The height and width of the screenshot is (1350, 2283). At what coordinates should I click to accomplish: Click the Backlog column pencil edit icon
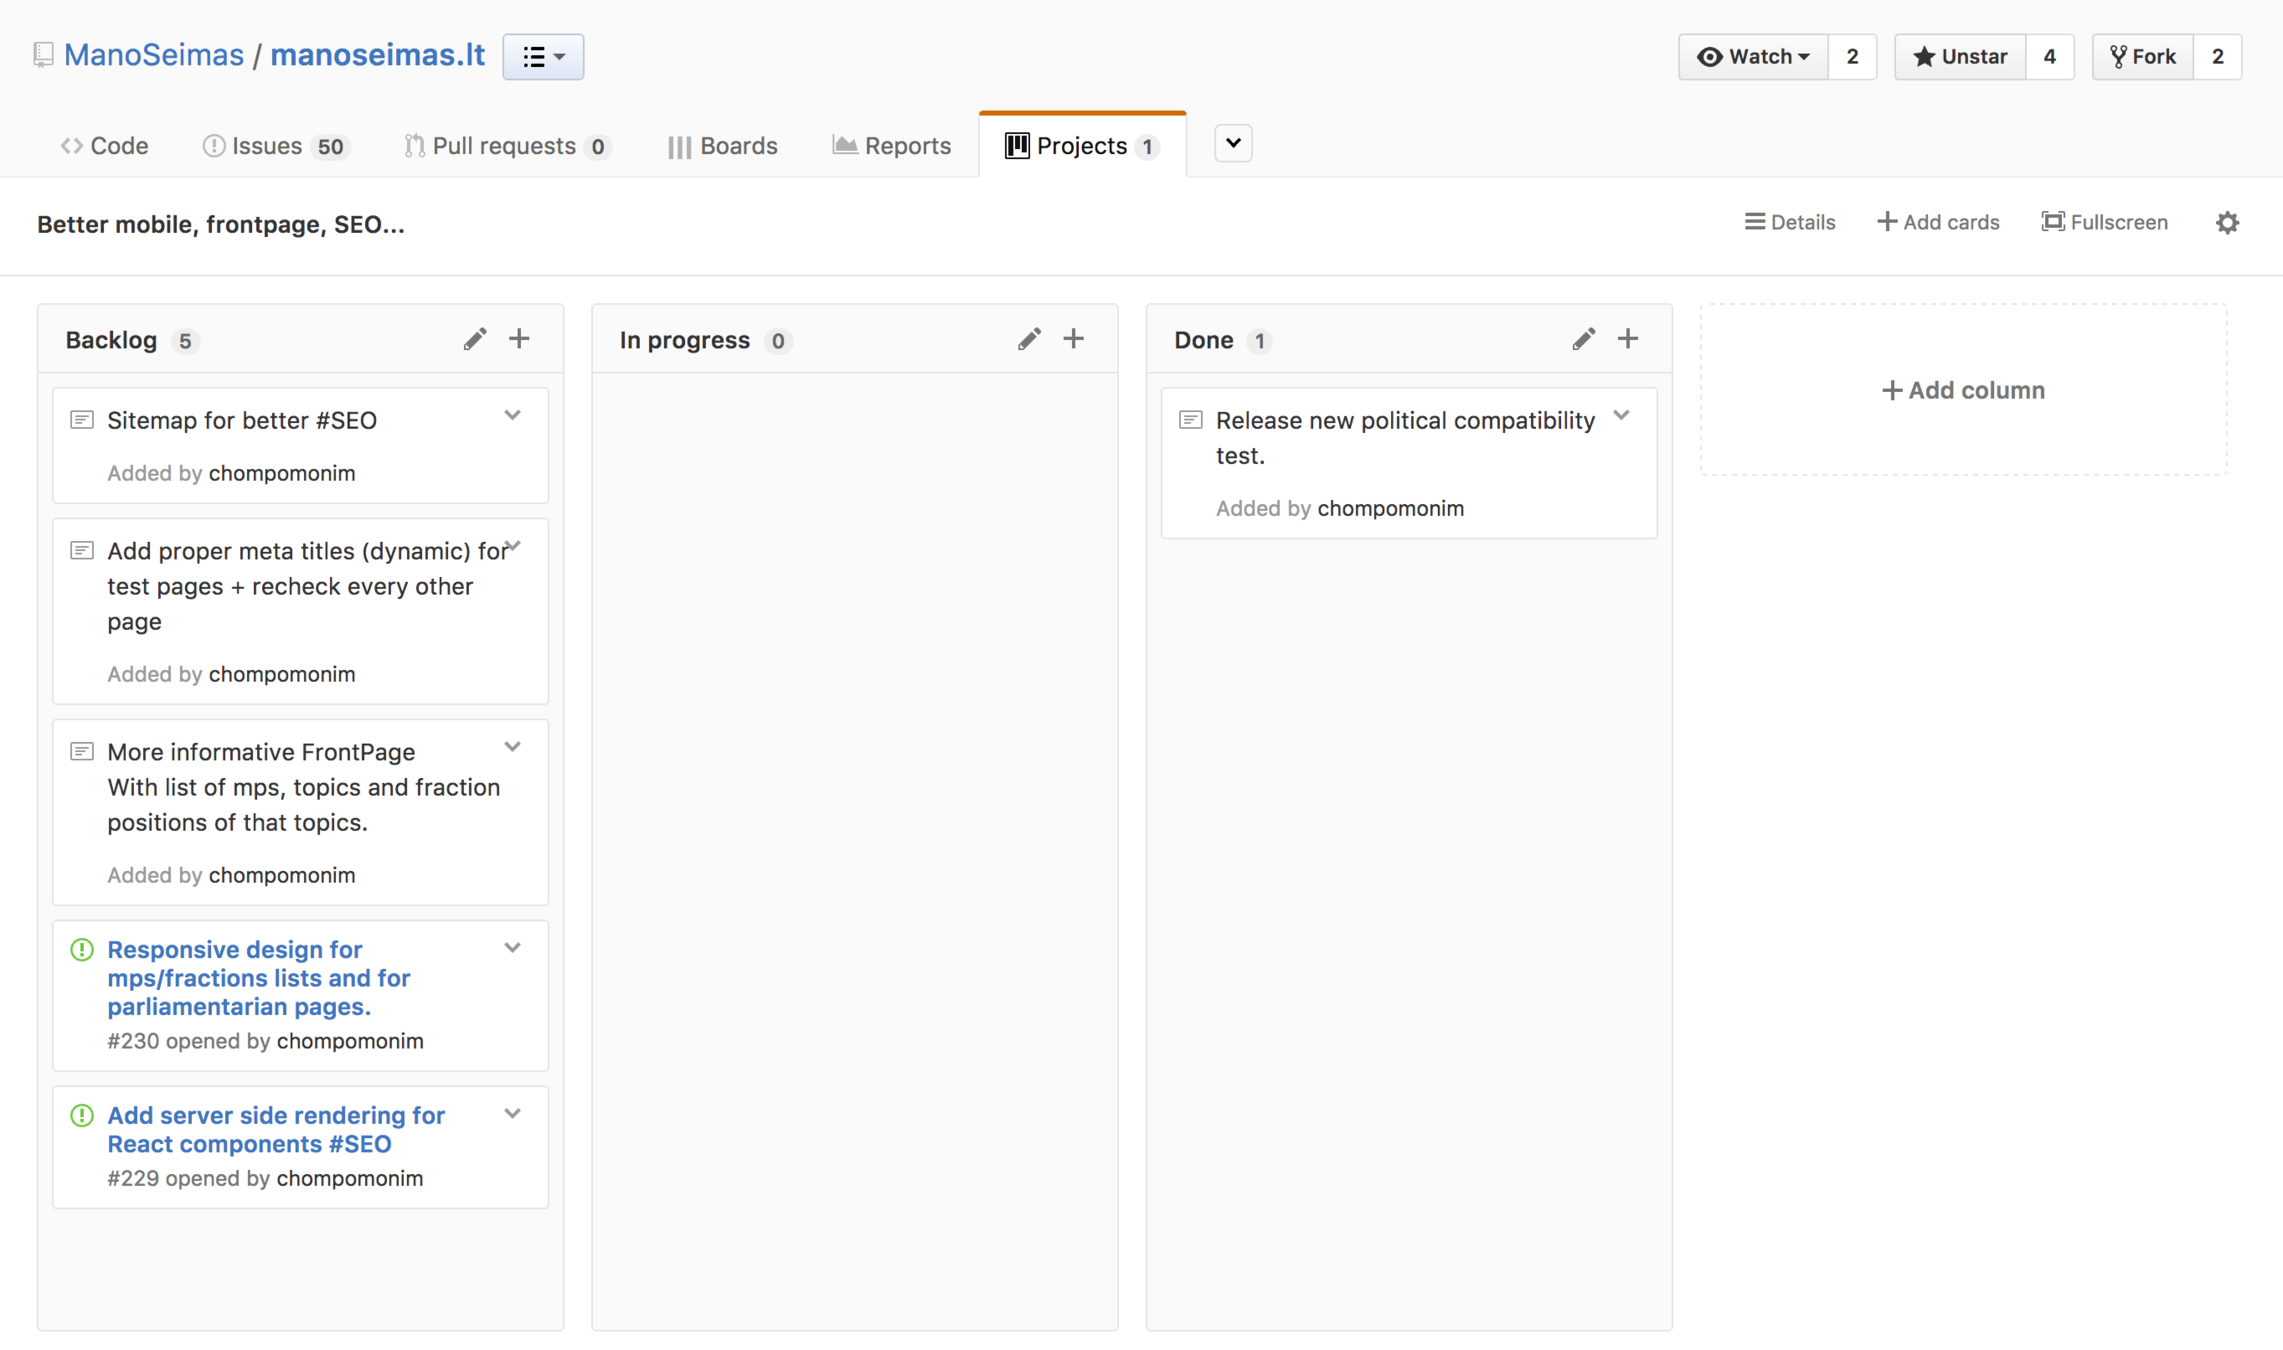pyautogui.click(x=474, y=339)
